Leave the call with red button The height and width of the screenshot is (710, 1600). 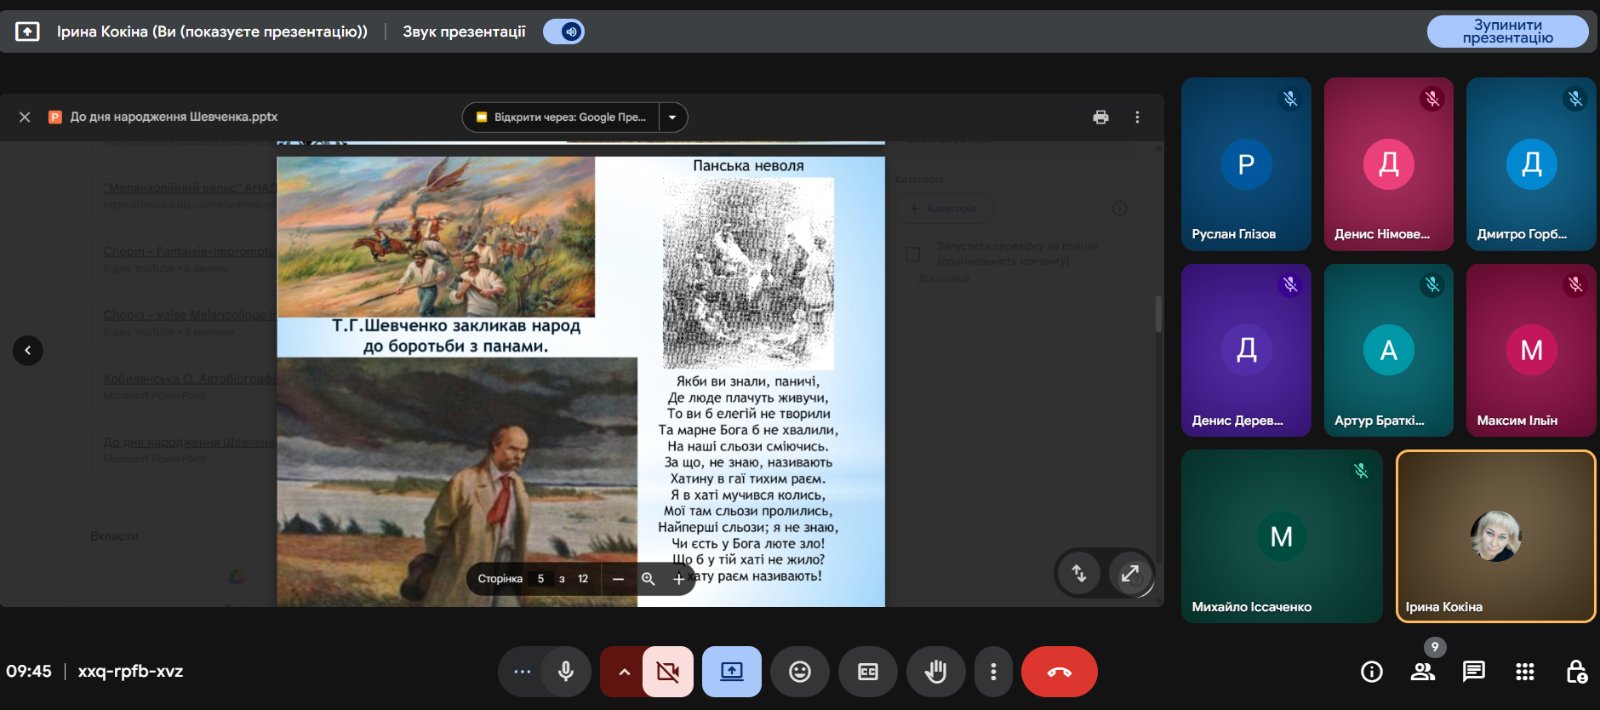point(1059,672)
